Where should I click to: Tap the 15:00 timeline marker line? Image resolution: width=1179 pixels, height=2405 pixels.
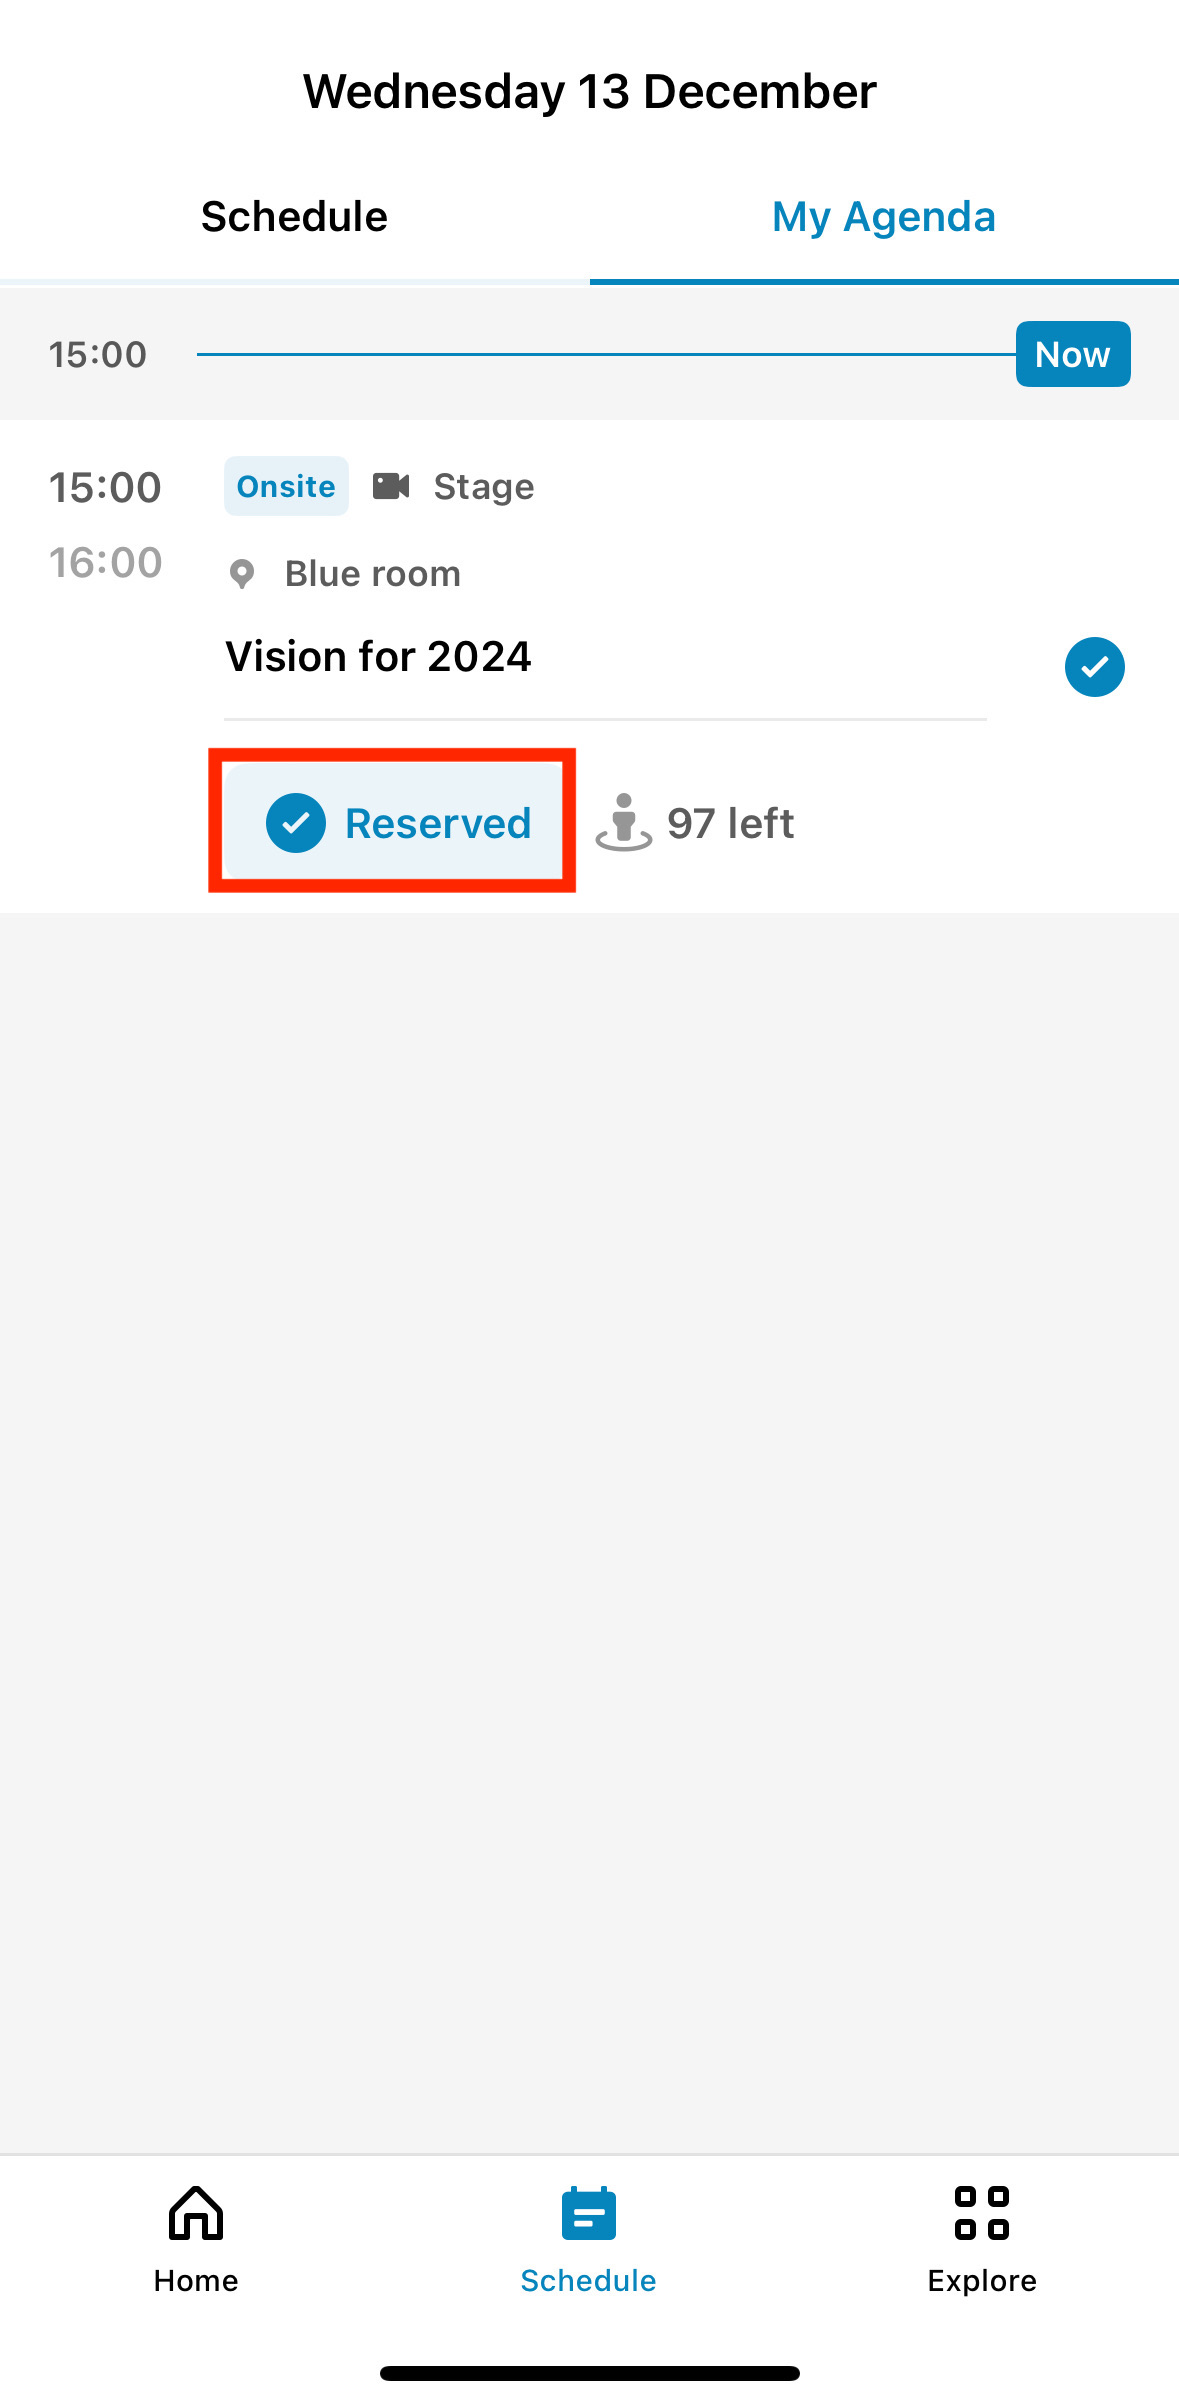(x=606, y=354)
